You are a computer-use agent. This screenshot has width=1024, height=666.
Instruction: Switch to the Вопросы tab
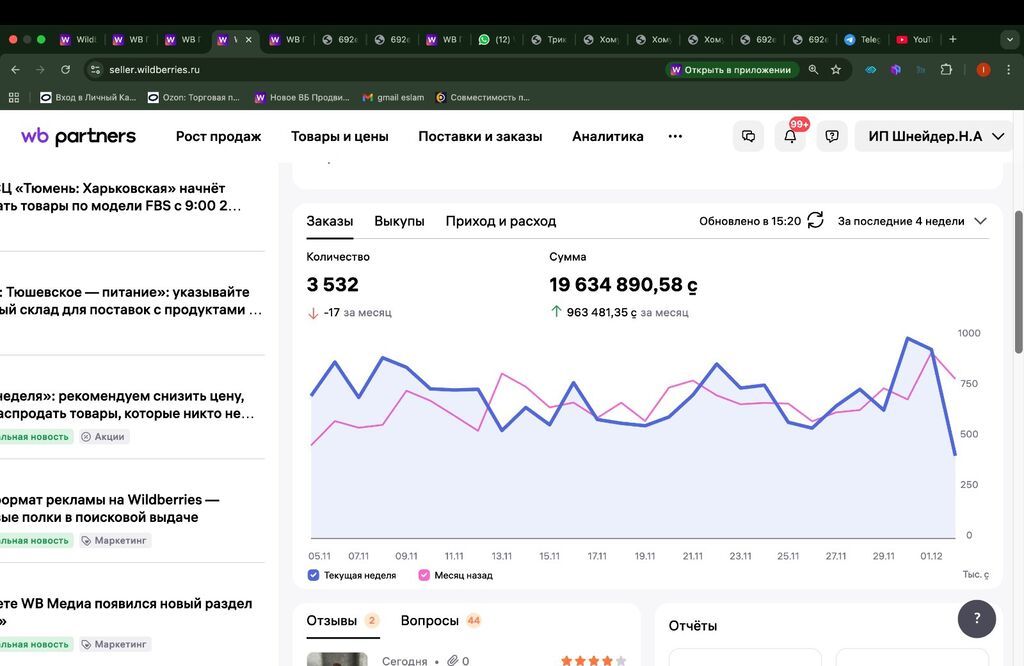pyautogui.click(x=440, y=621)
